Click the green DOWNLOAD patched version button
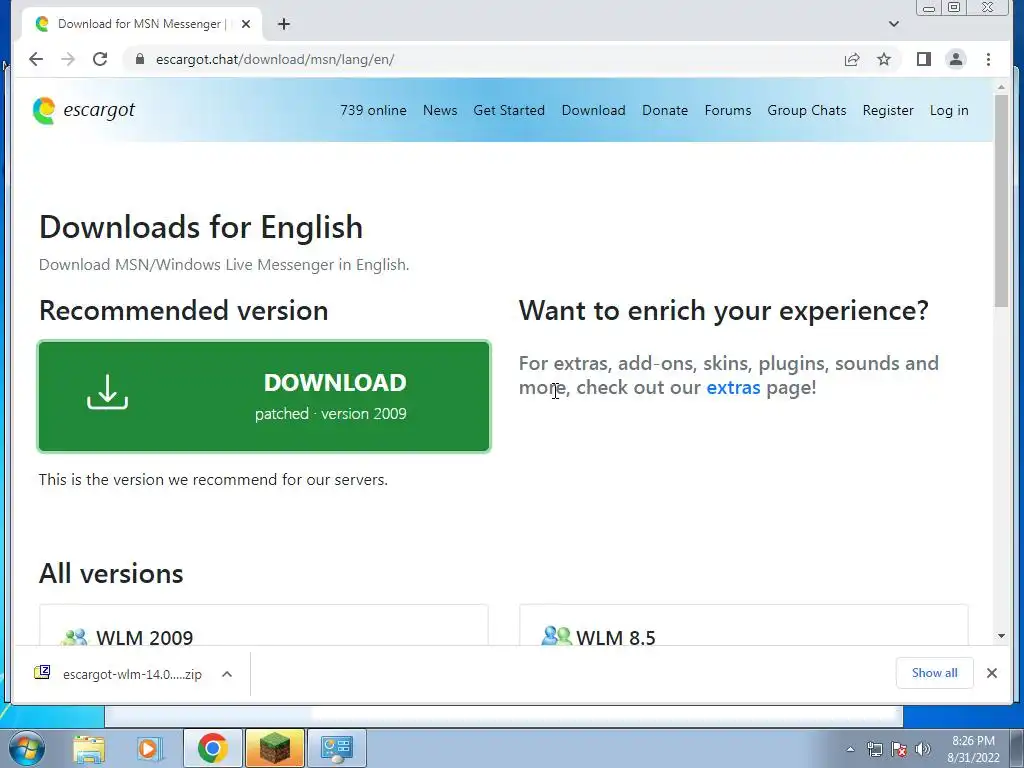 pos(264,396)
